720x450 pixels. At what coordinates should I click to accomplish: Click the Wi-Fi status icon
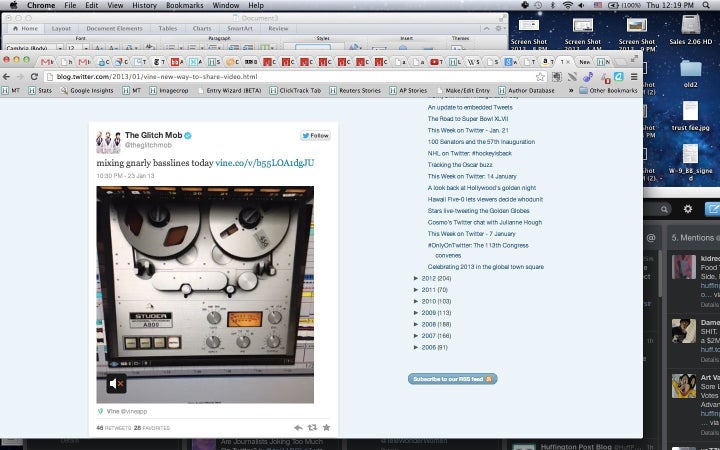568,6
